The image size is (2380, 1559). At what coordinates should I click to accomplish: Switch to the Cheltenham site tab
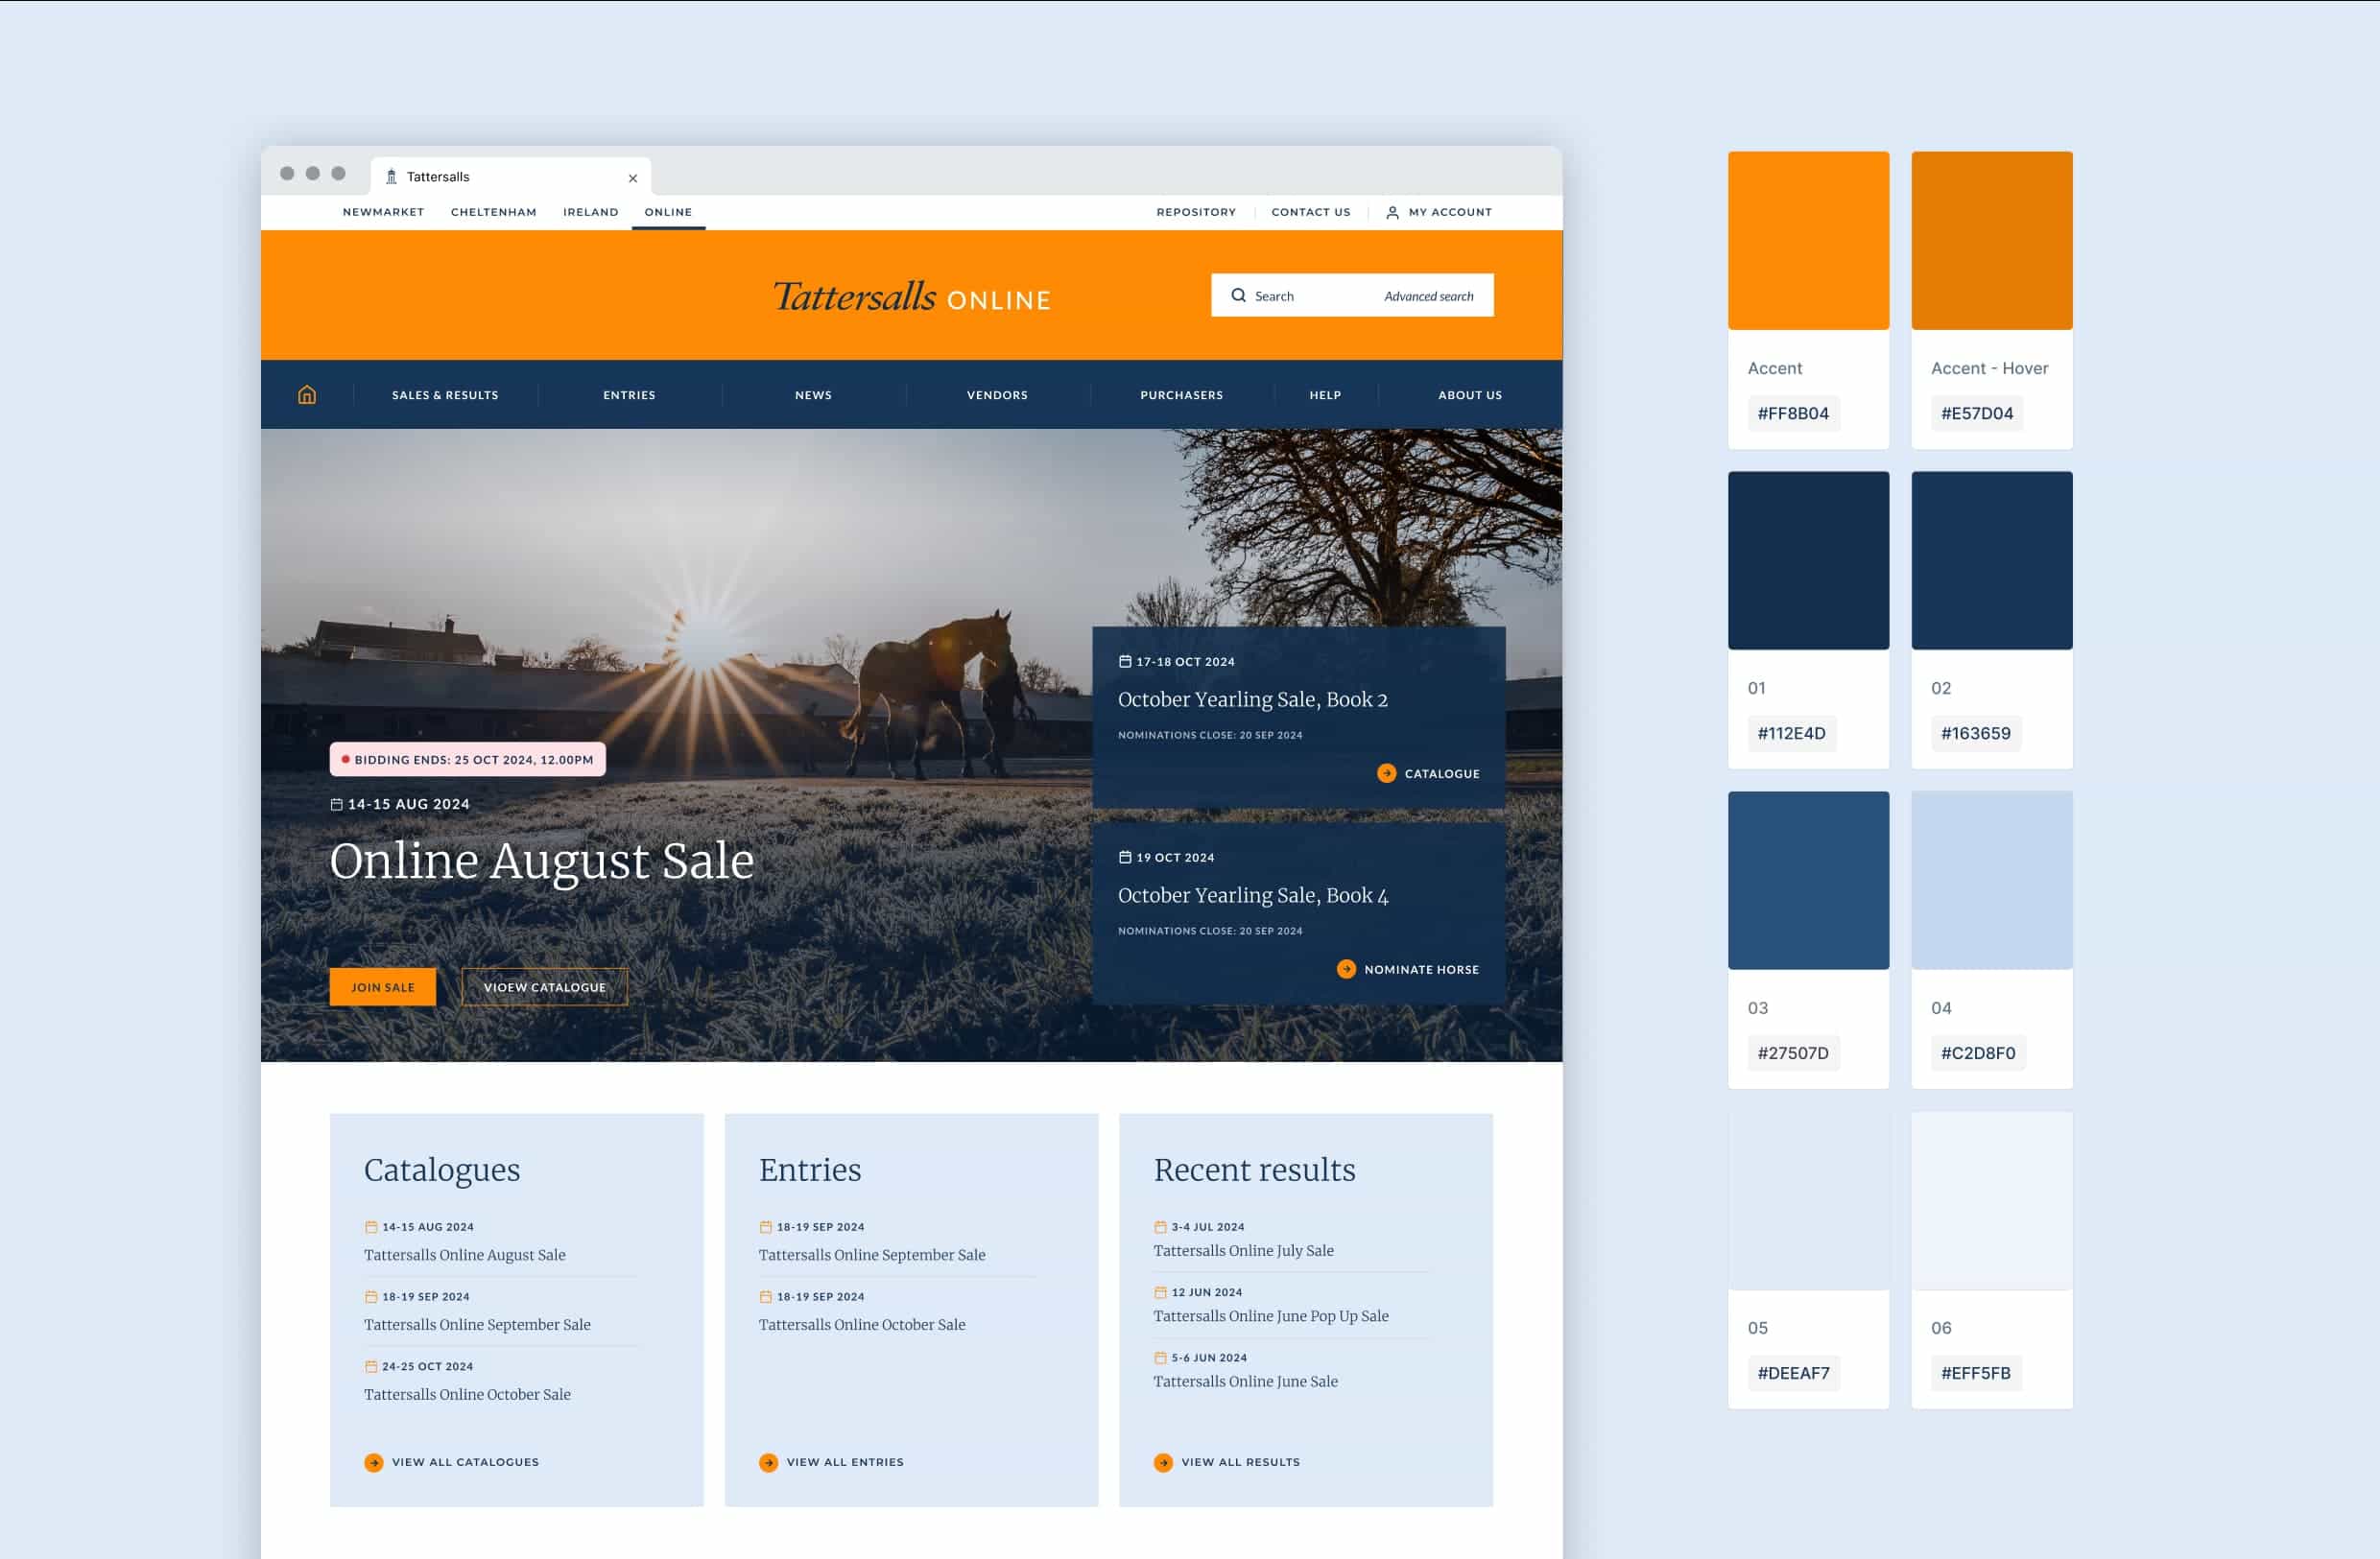point(493,212)
